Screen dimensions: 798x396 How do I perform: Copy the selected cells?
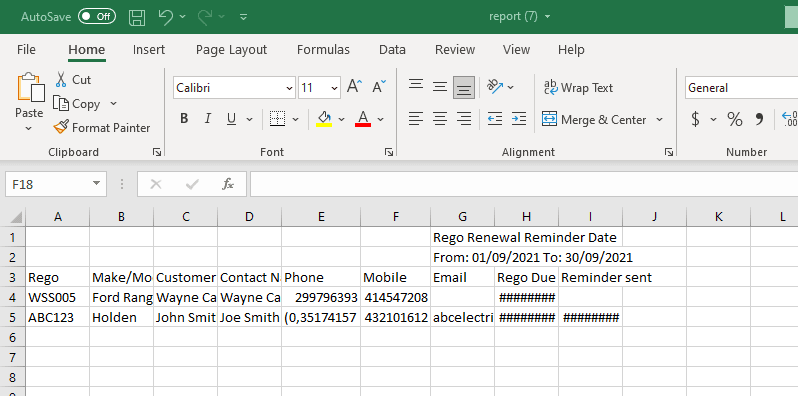[x=78, y=104]
